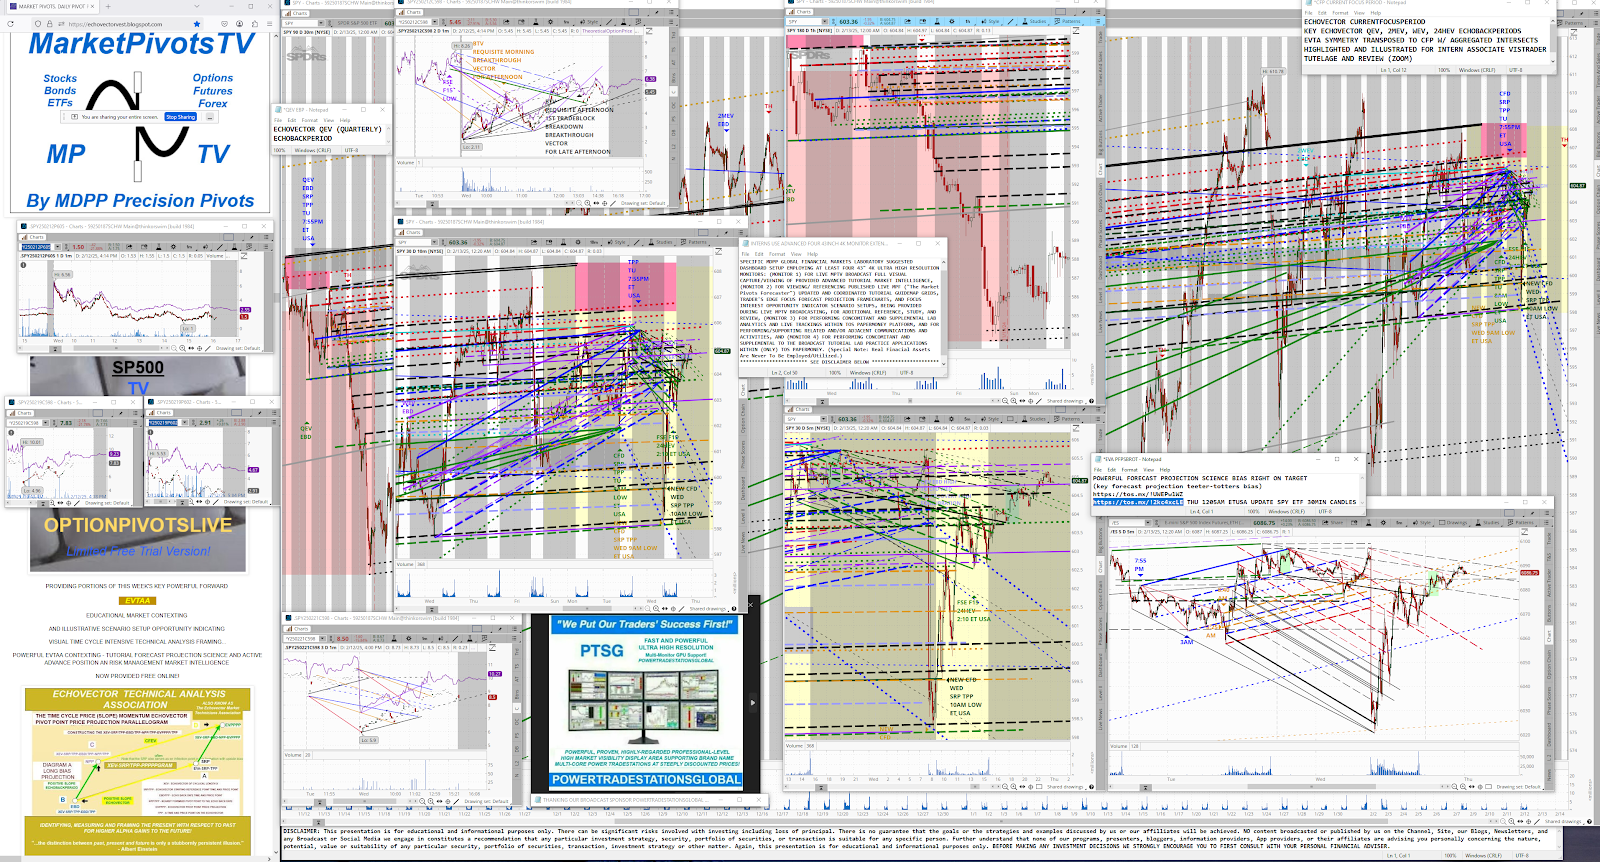This screenshot has height=862, width=1600.
Task: Open Shared drawings selector below SPY 180 D 1h chart
Action: pyautogui.click(x=1066, y=401)
